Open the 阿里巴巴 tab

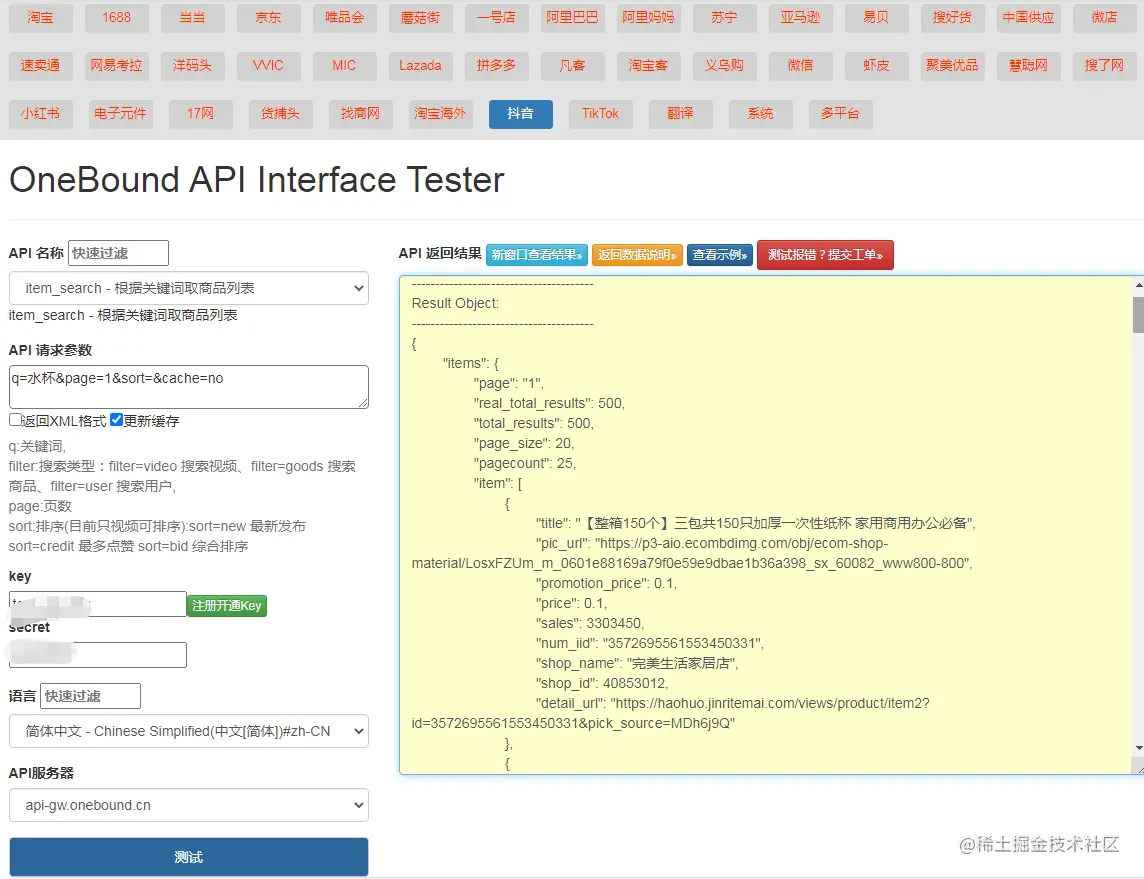572,18
